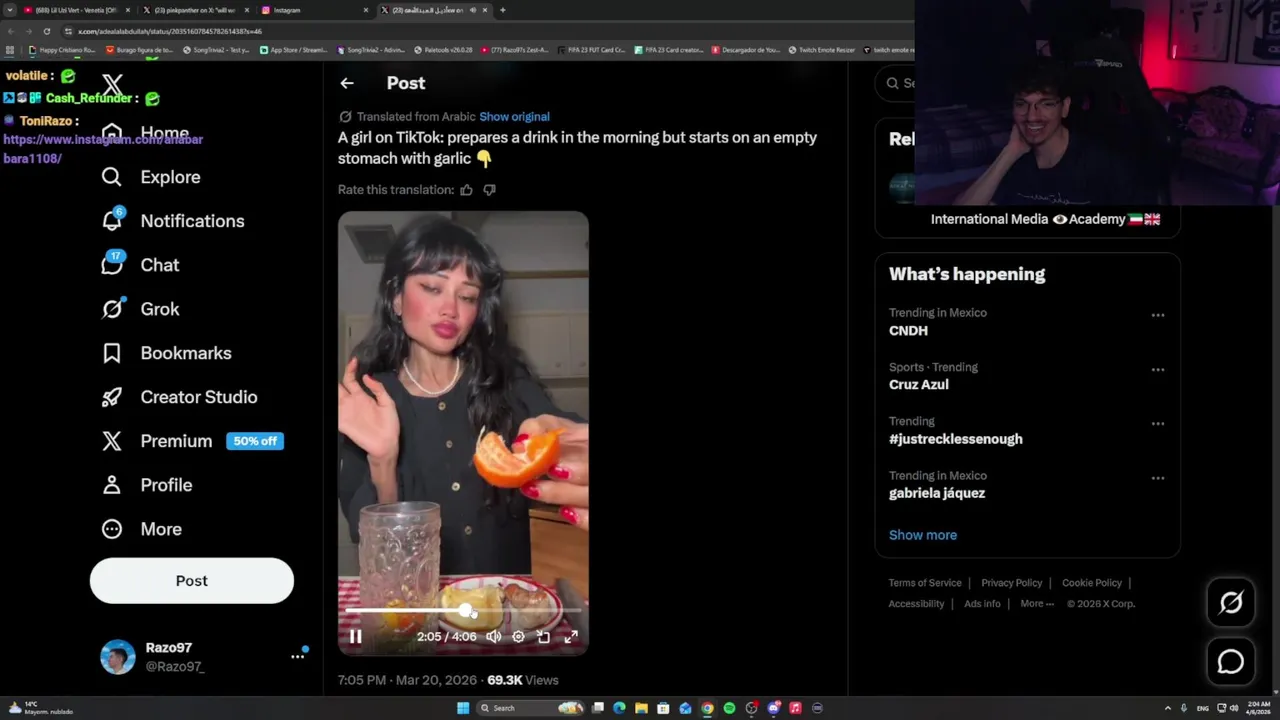Open Terms of Service link
The width and height of the screenshot is (1280, 720).
point(925,583)
